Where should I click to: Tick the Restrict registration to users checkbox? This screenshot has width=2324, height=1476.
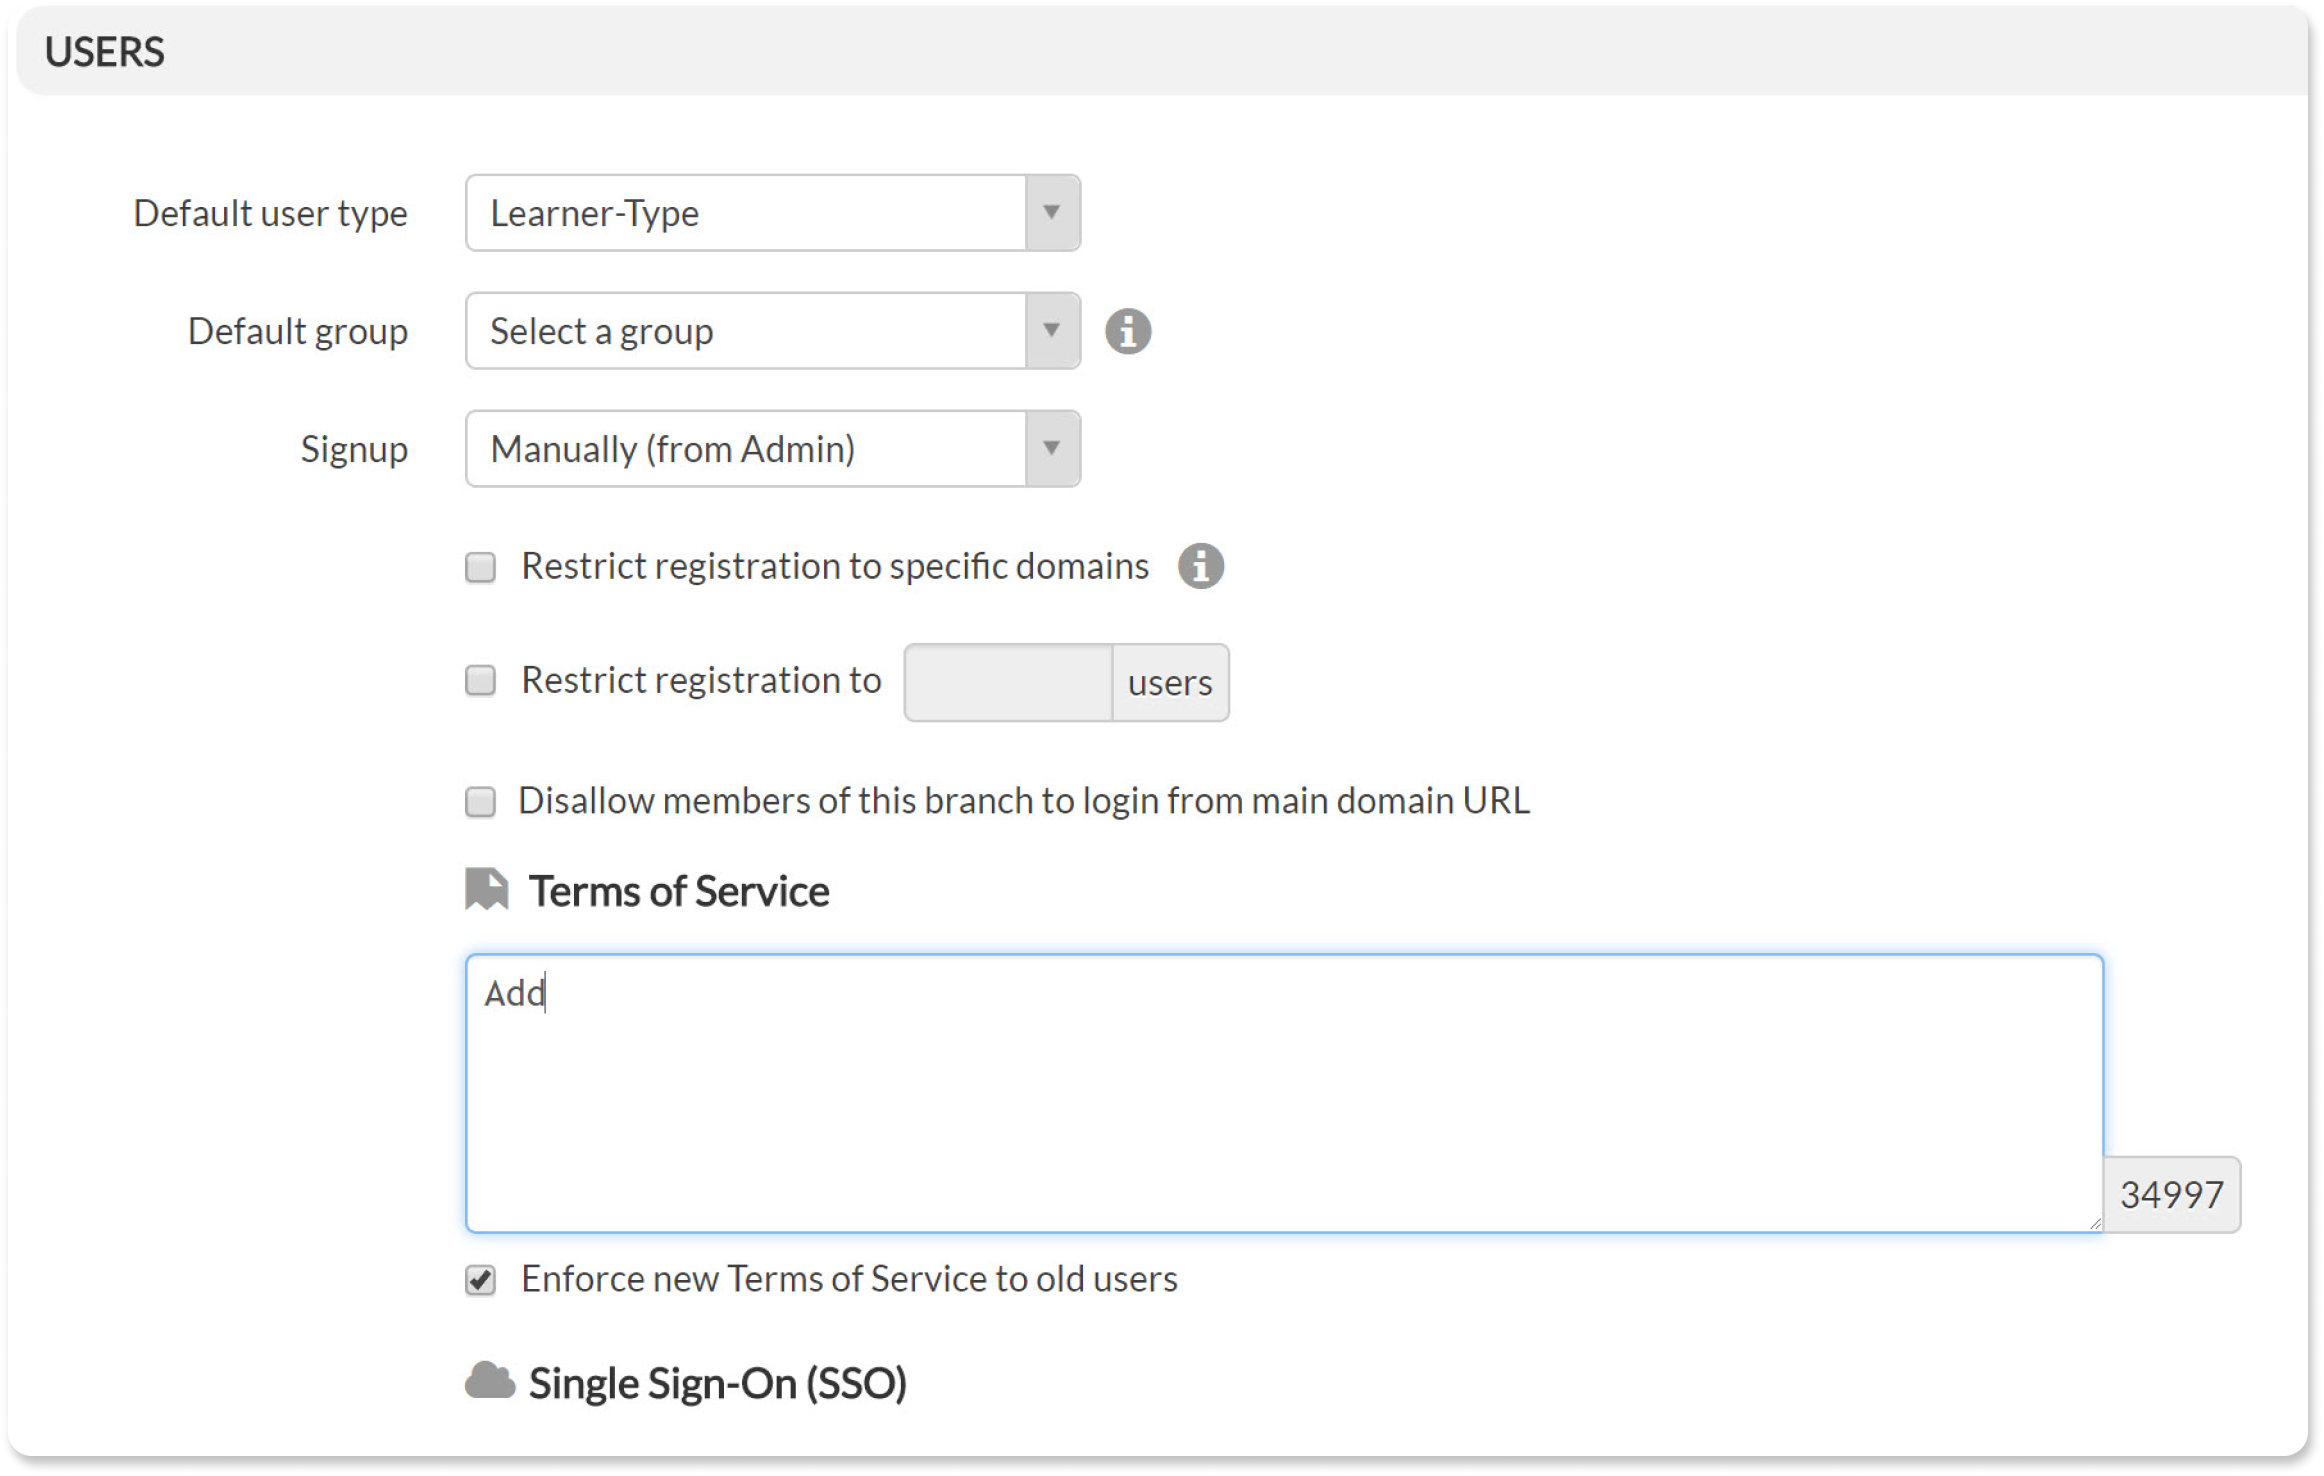[x=481, y=681]
